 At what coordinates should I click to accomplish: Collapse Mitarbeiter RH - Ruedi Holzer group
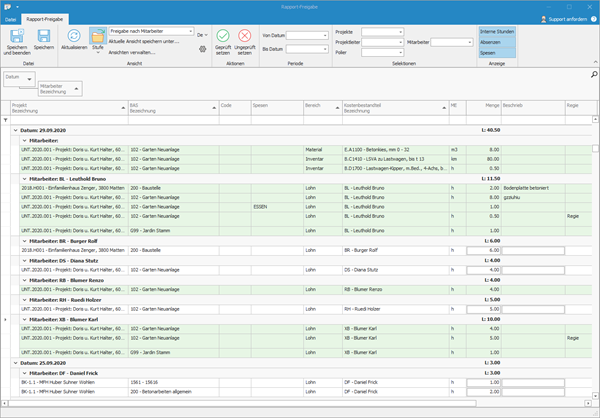click(x=24, y=300)
